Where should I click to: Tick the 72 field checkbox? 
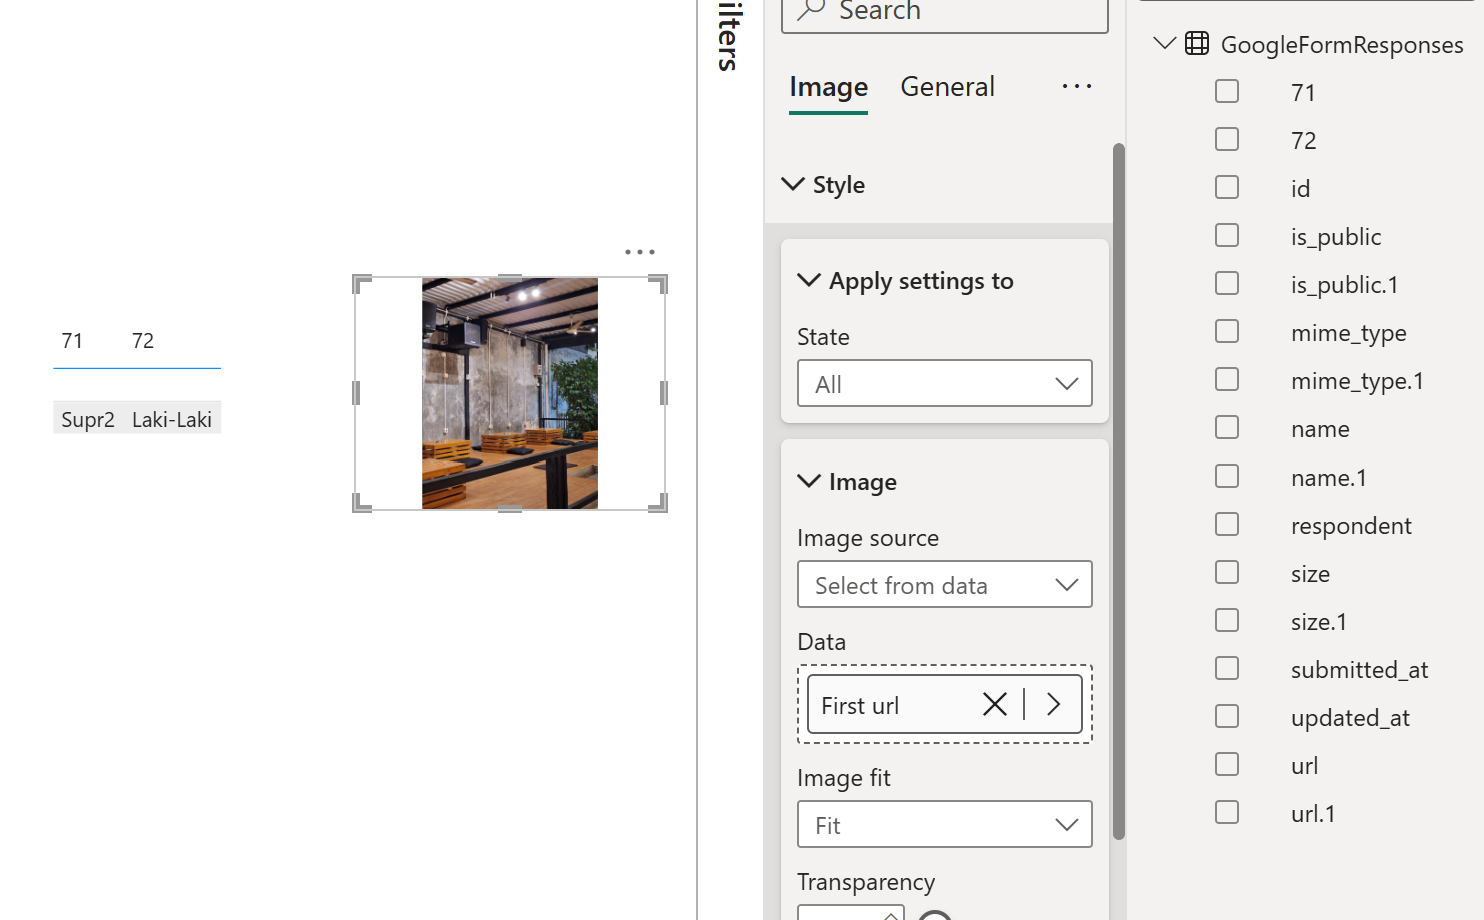point(1227,139)
